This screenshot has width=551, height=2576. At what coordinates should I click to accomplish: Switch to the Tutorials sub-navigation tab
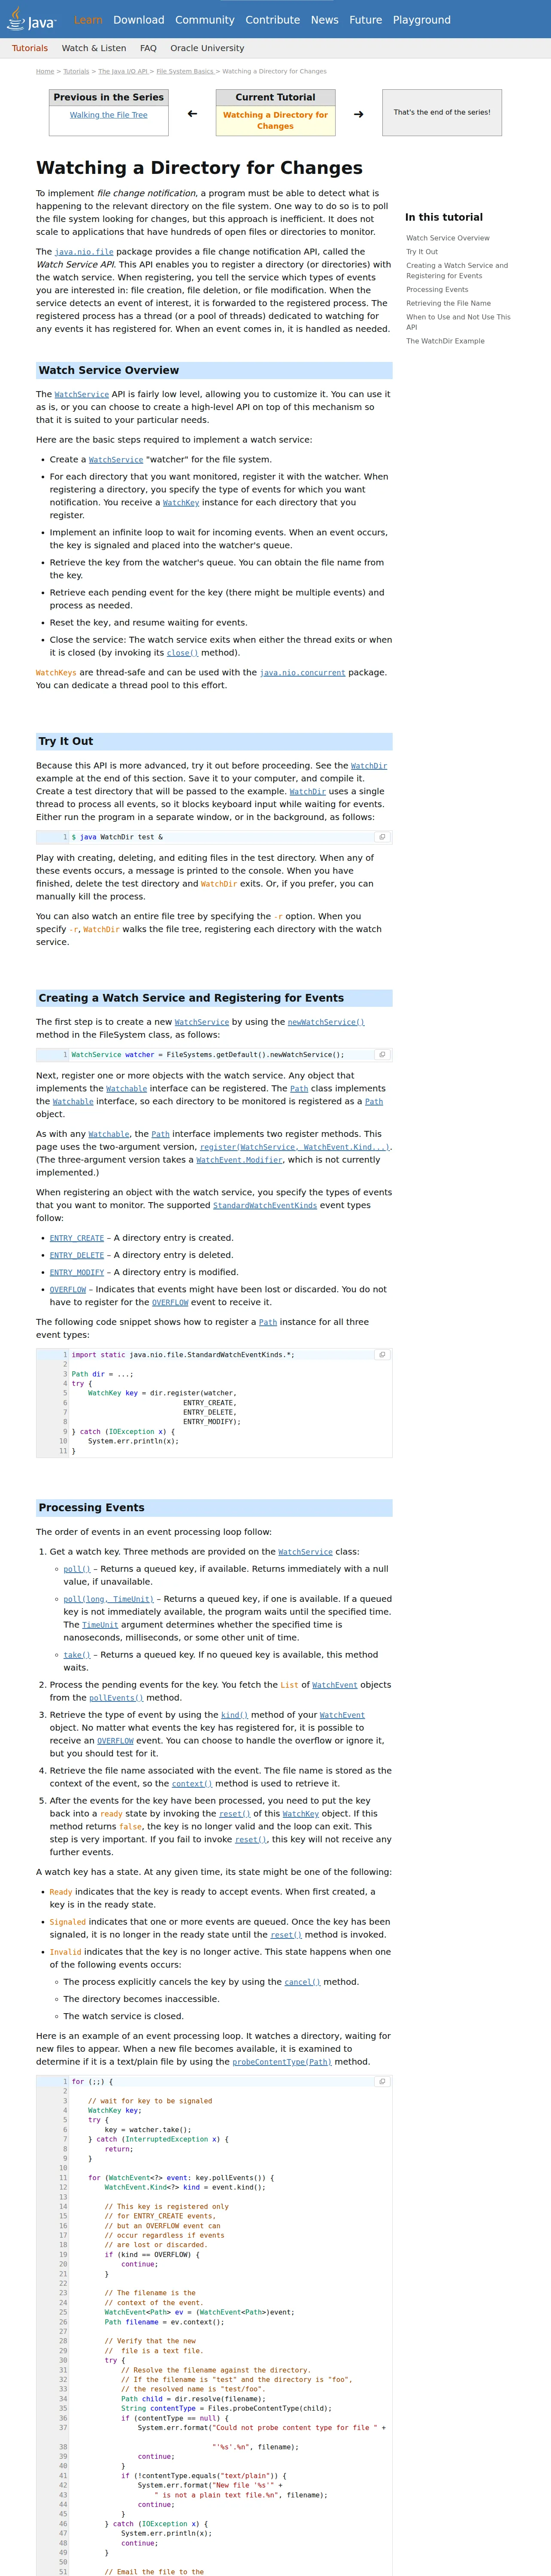30,48
